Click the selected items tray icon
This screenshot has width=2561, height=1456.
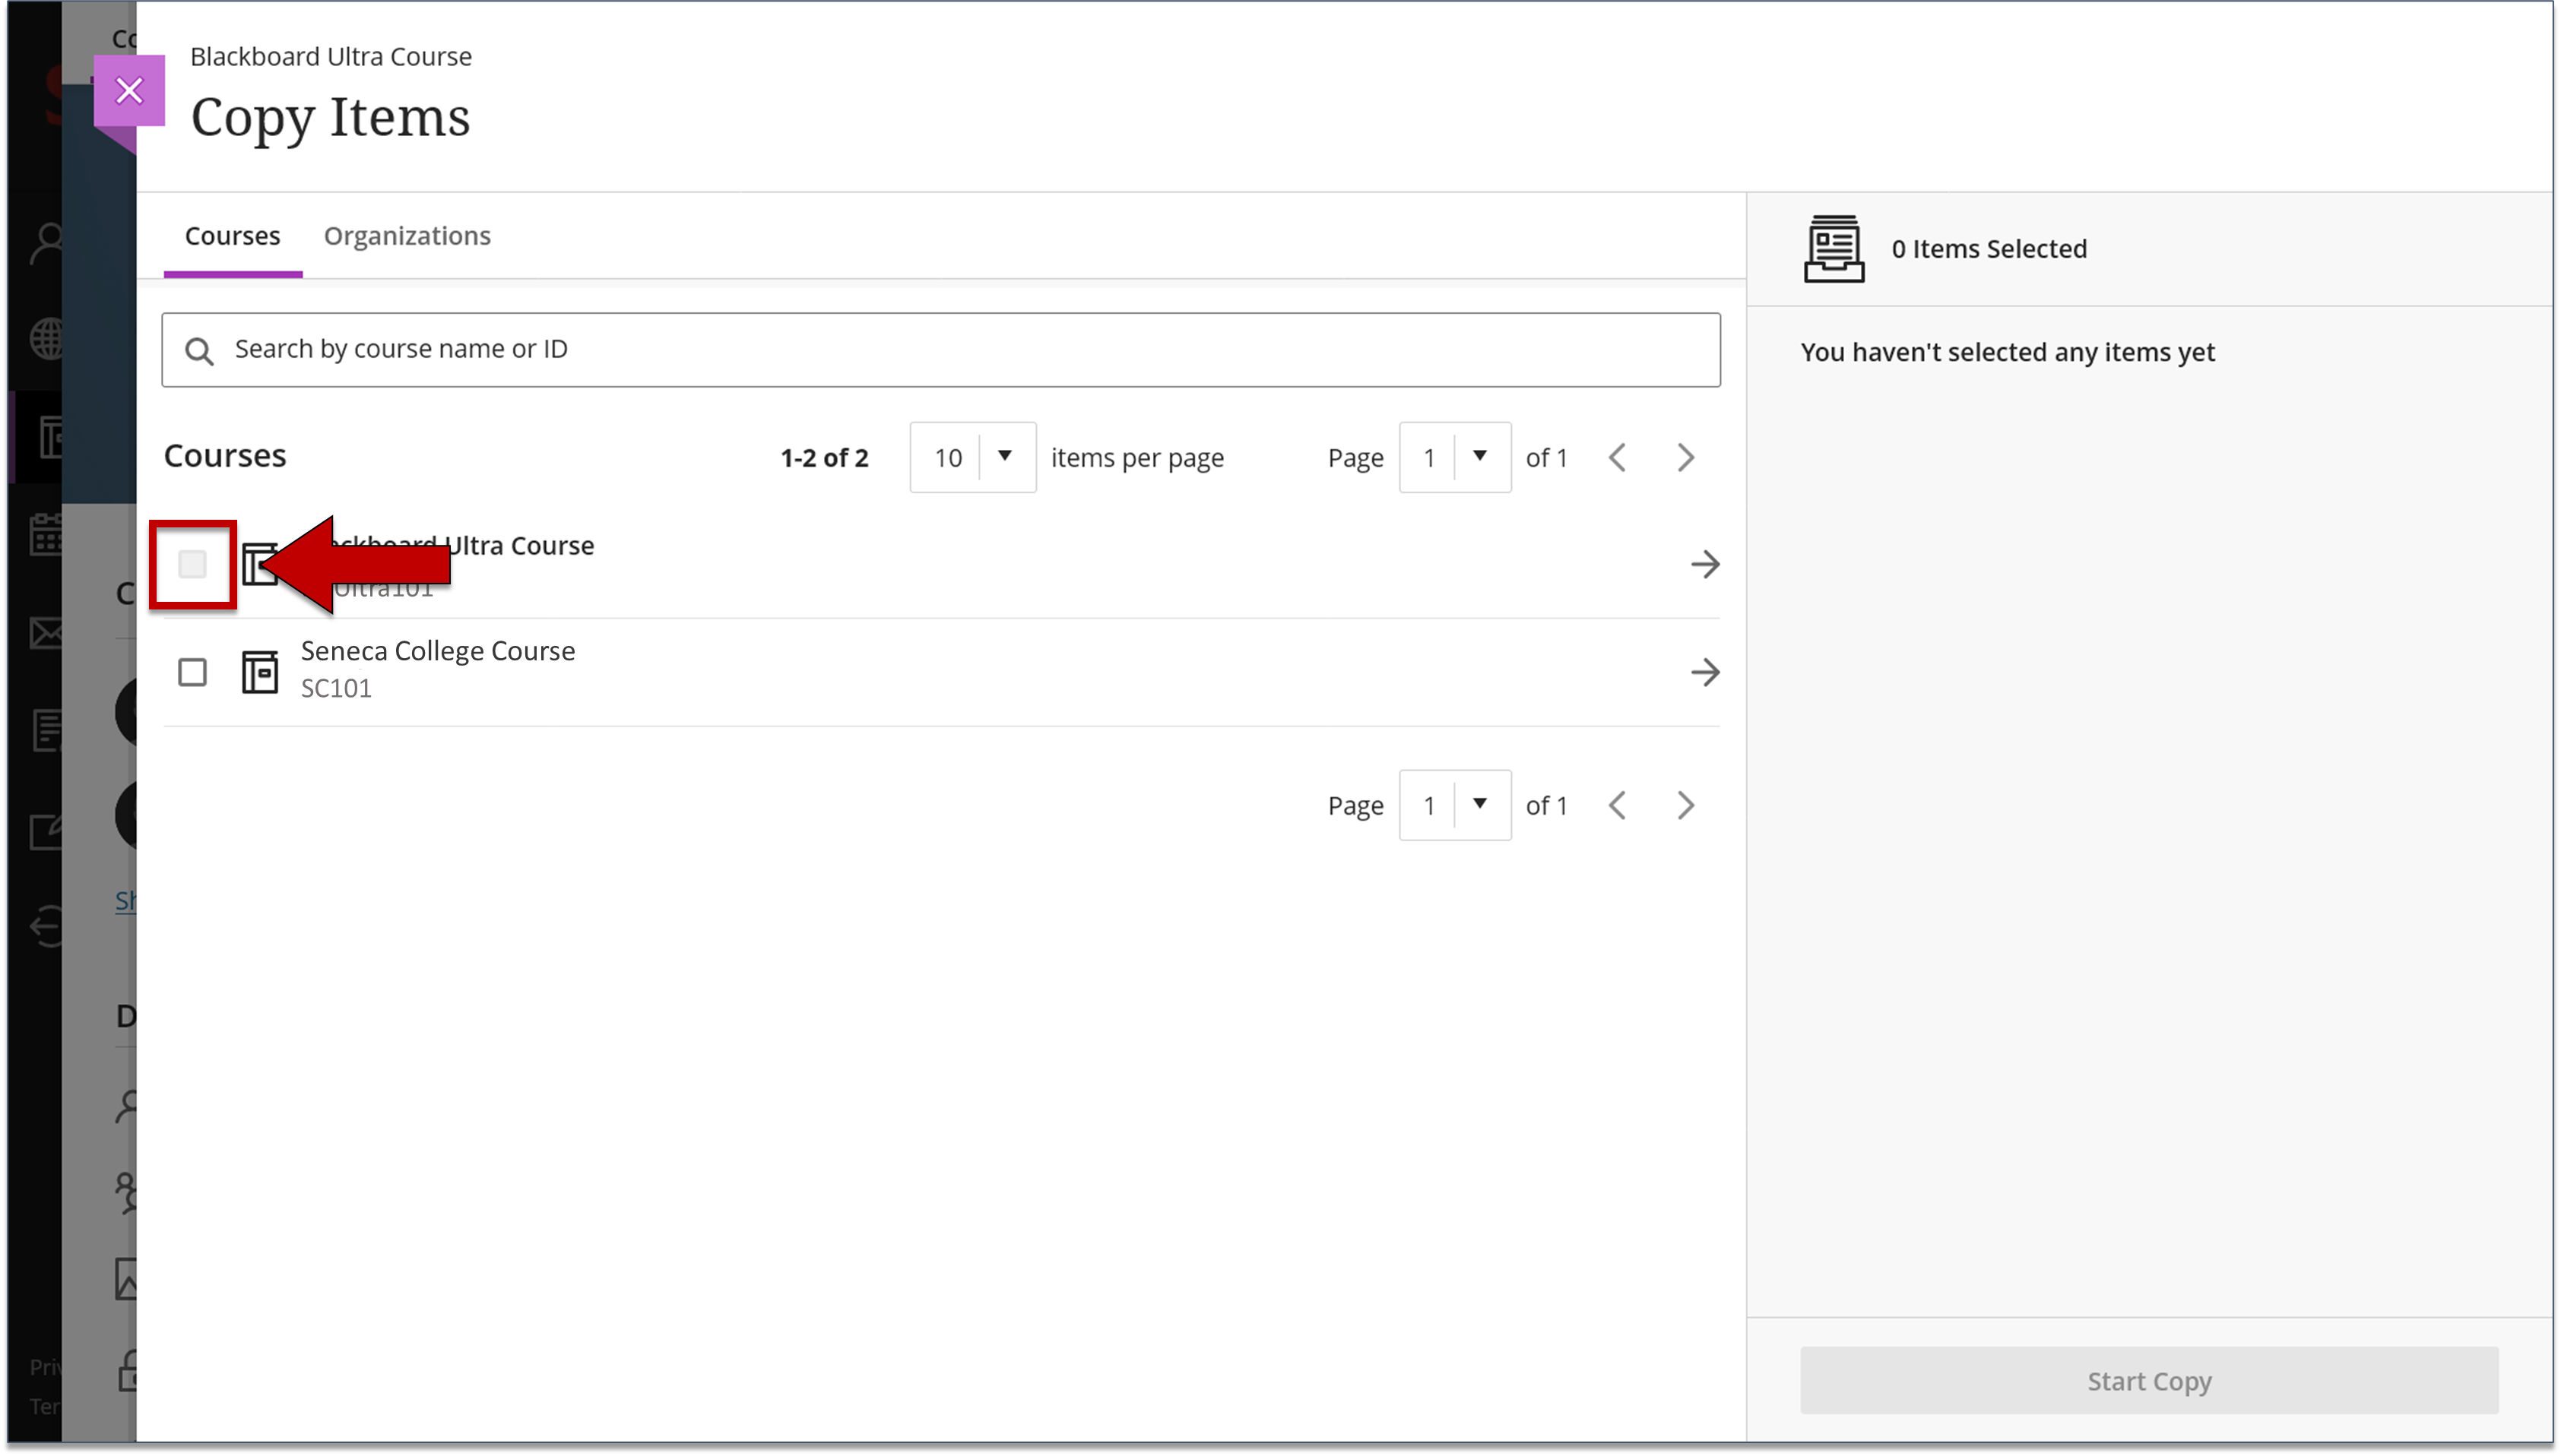pyautogui.click(x=1833, y=249)
